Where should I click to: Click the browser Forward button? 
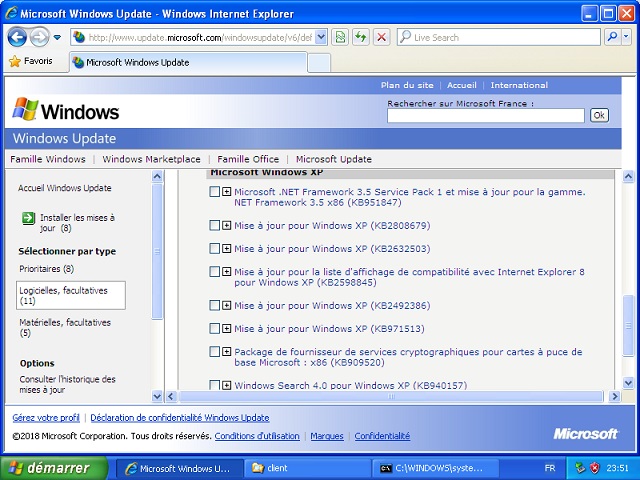pyautogui.click(x=39, y=37)
